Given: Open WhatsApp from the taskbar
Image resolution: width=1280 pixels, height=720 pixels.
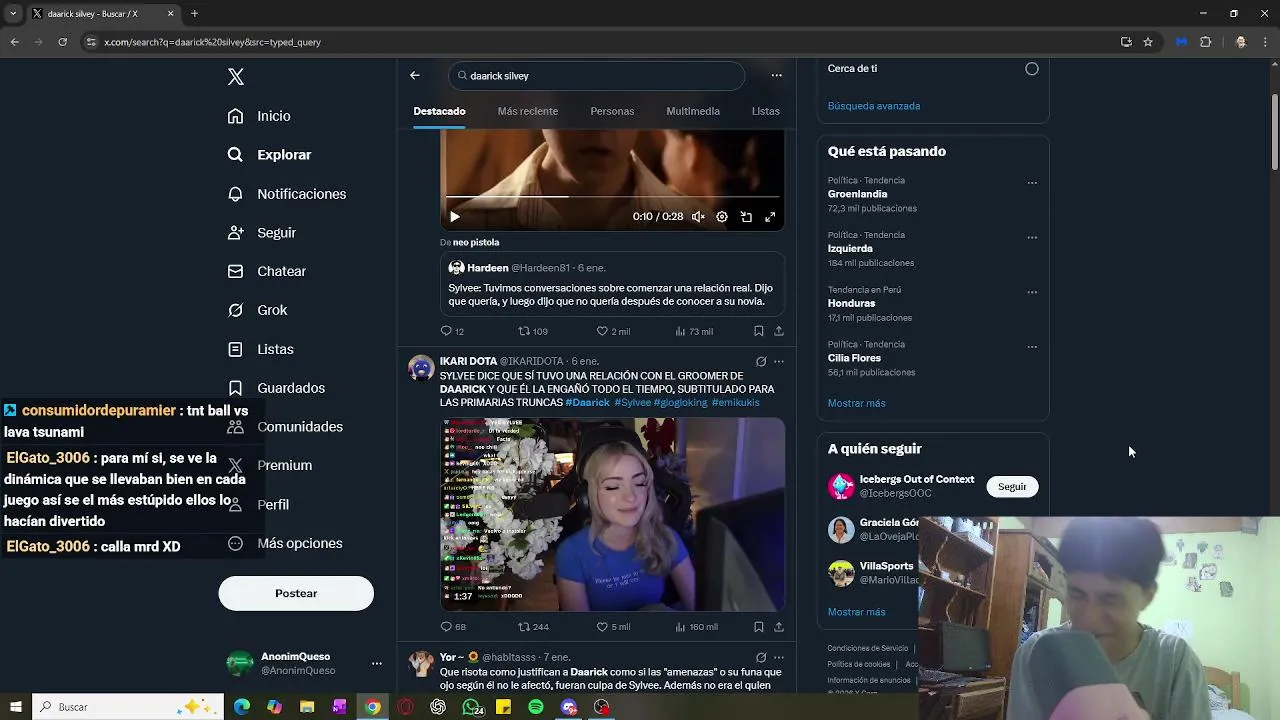Looking at the screenshot, I should pos(472,707).
